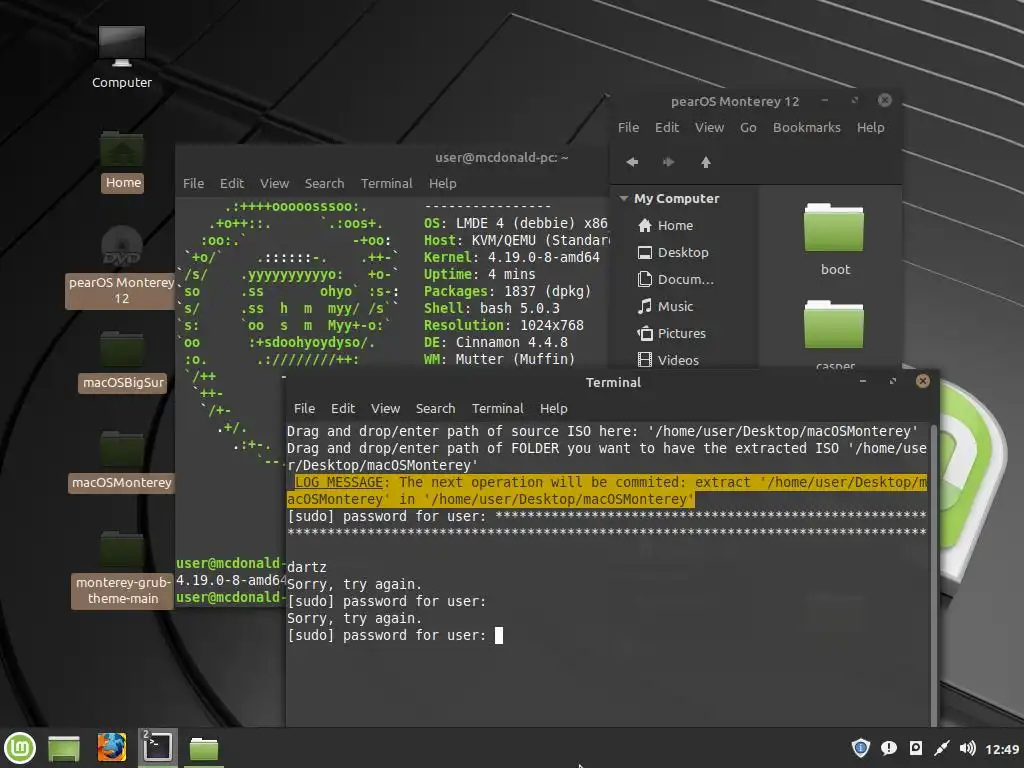Click the Show Desktop taskbar icon
This screenshot has width=1024, height=768.
(x=64, y=748)
